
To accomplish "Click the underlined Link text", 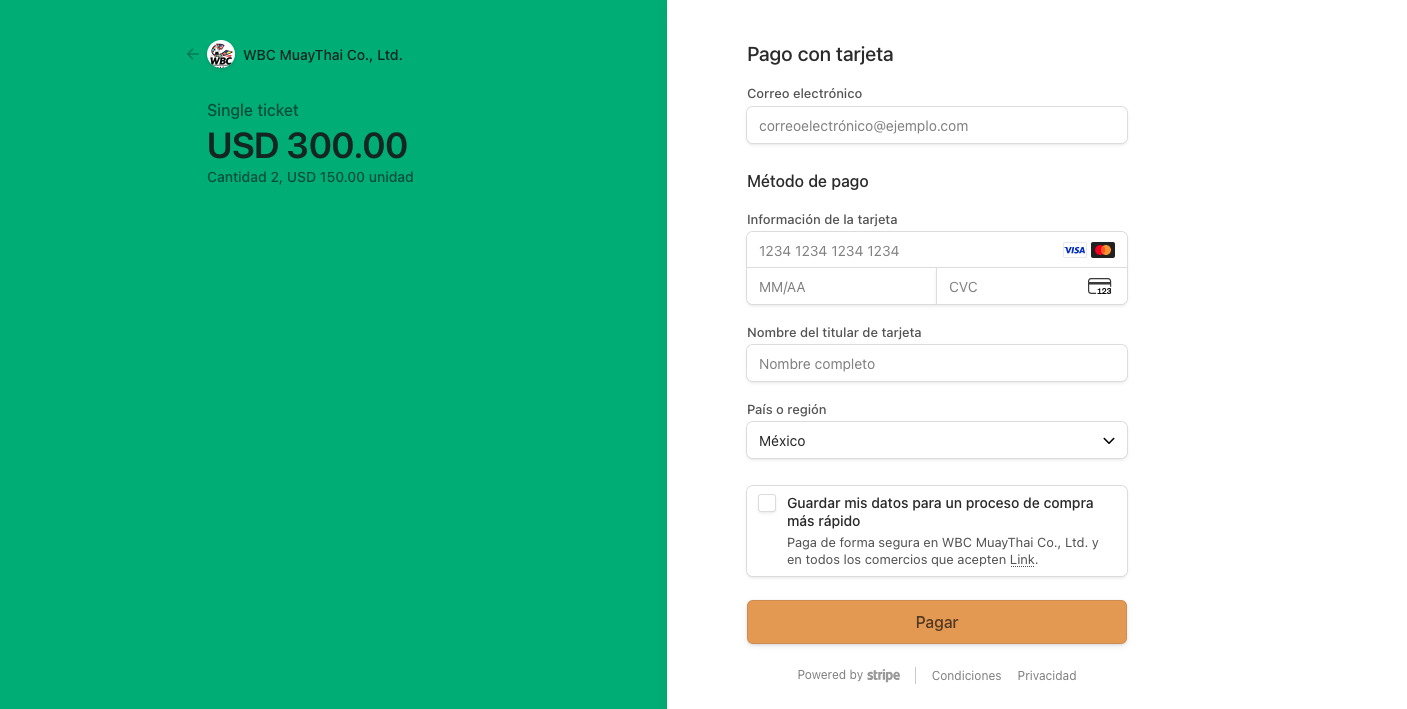I will 1022,560.
